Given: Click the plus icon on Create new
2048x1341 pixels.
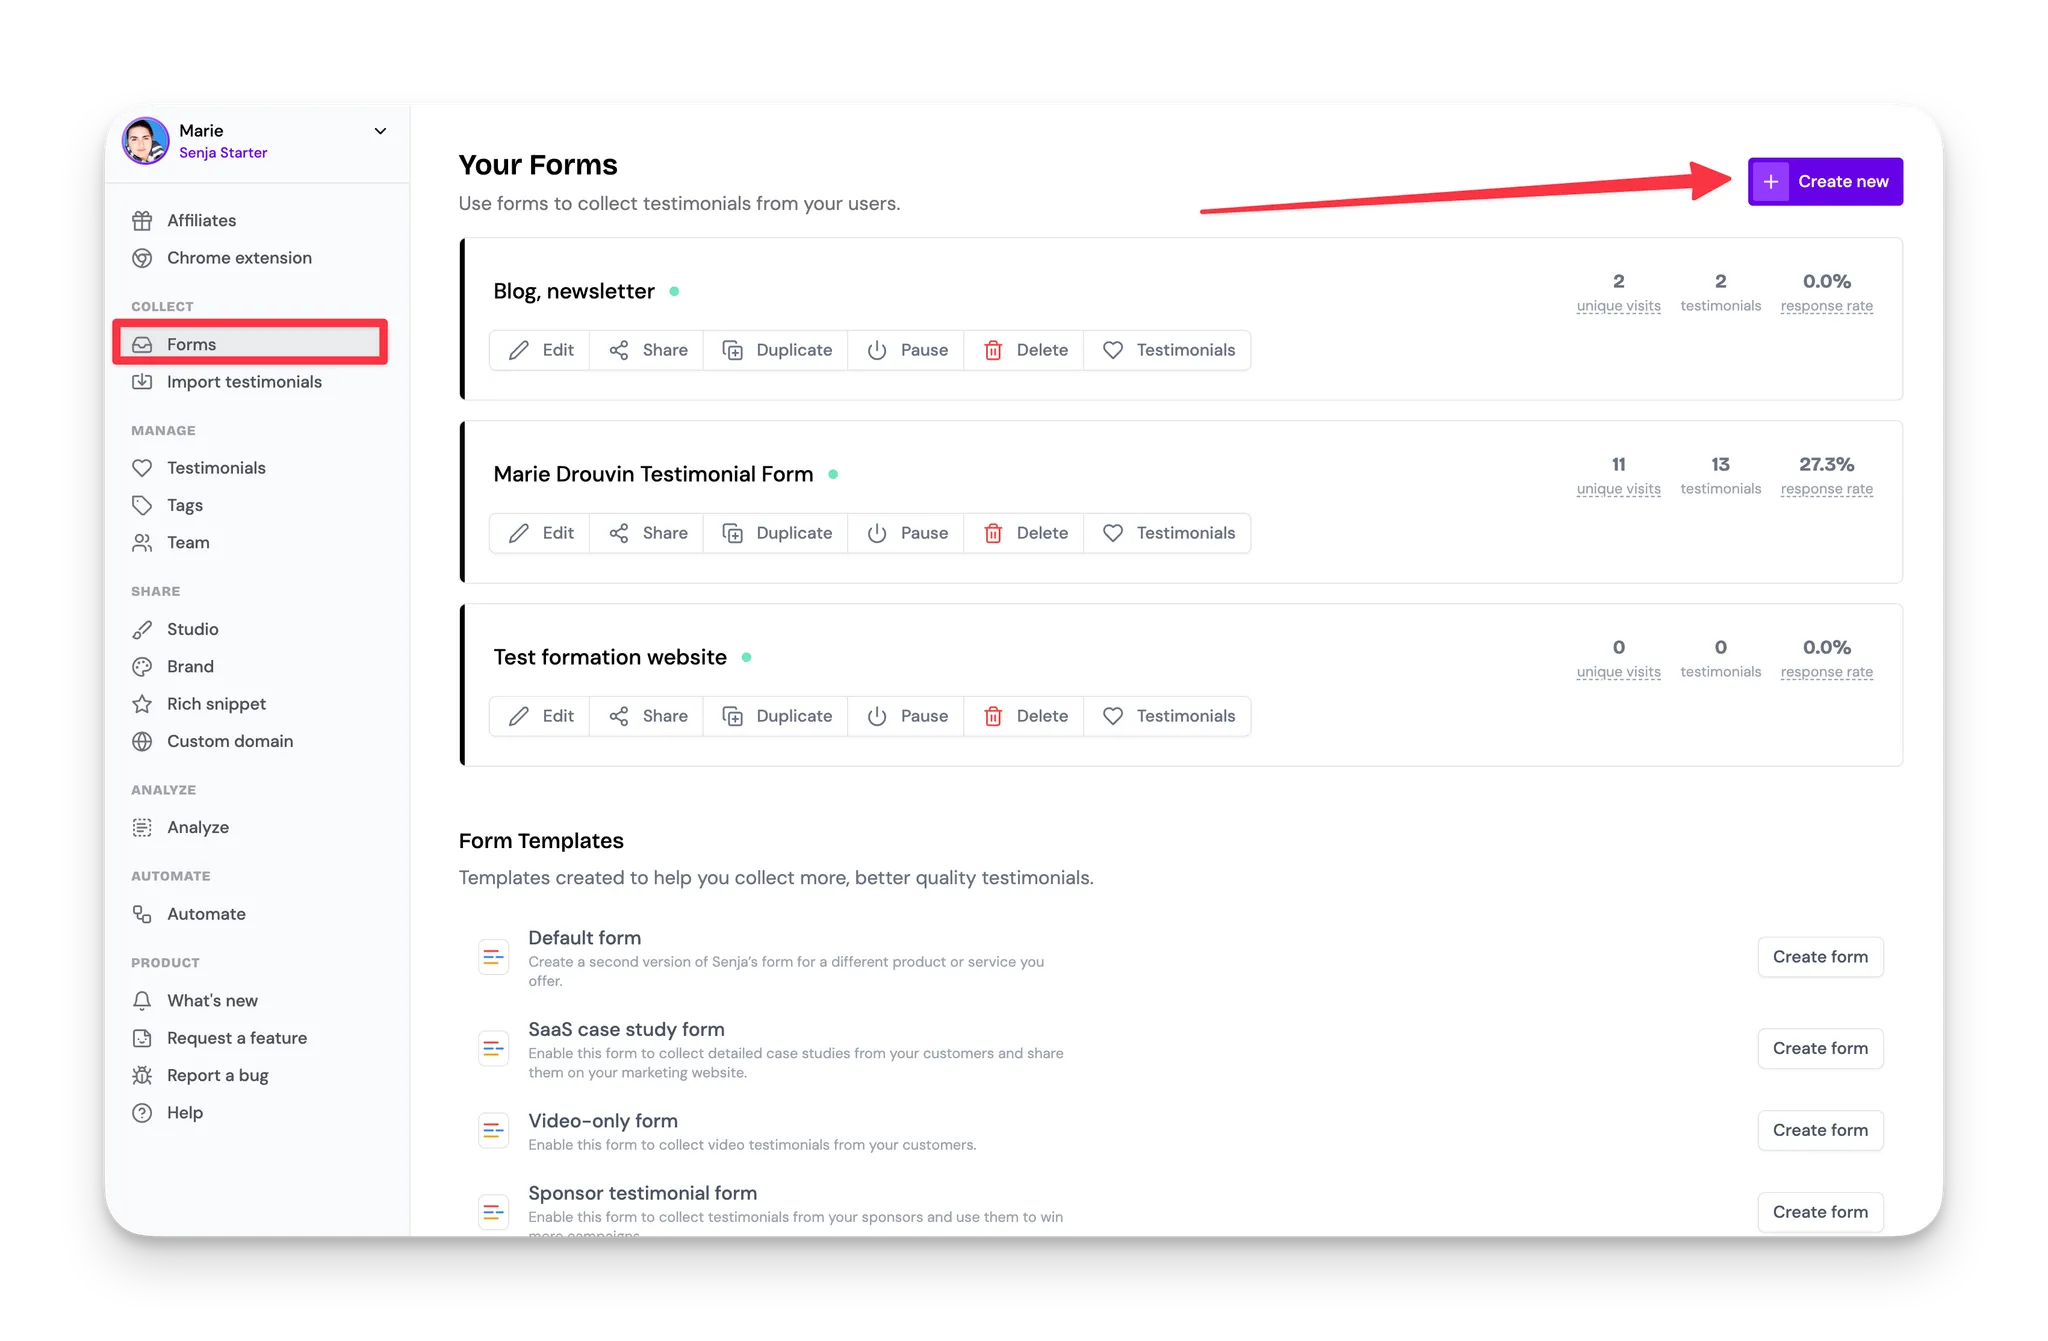Looking at the screenshot, I should [x=1771, y=182].
